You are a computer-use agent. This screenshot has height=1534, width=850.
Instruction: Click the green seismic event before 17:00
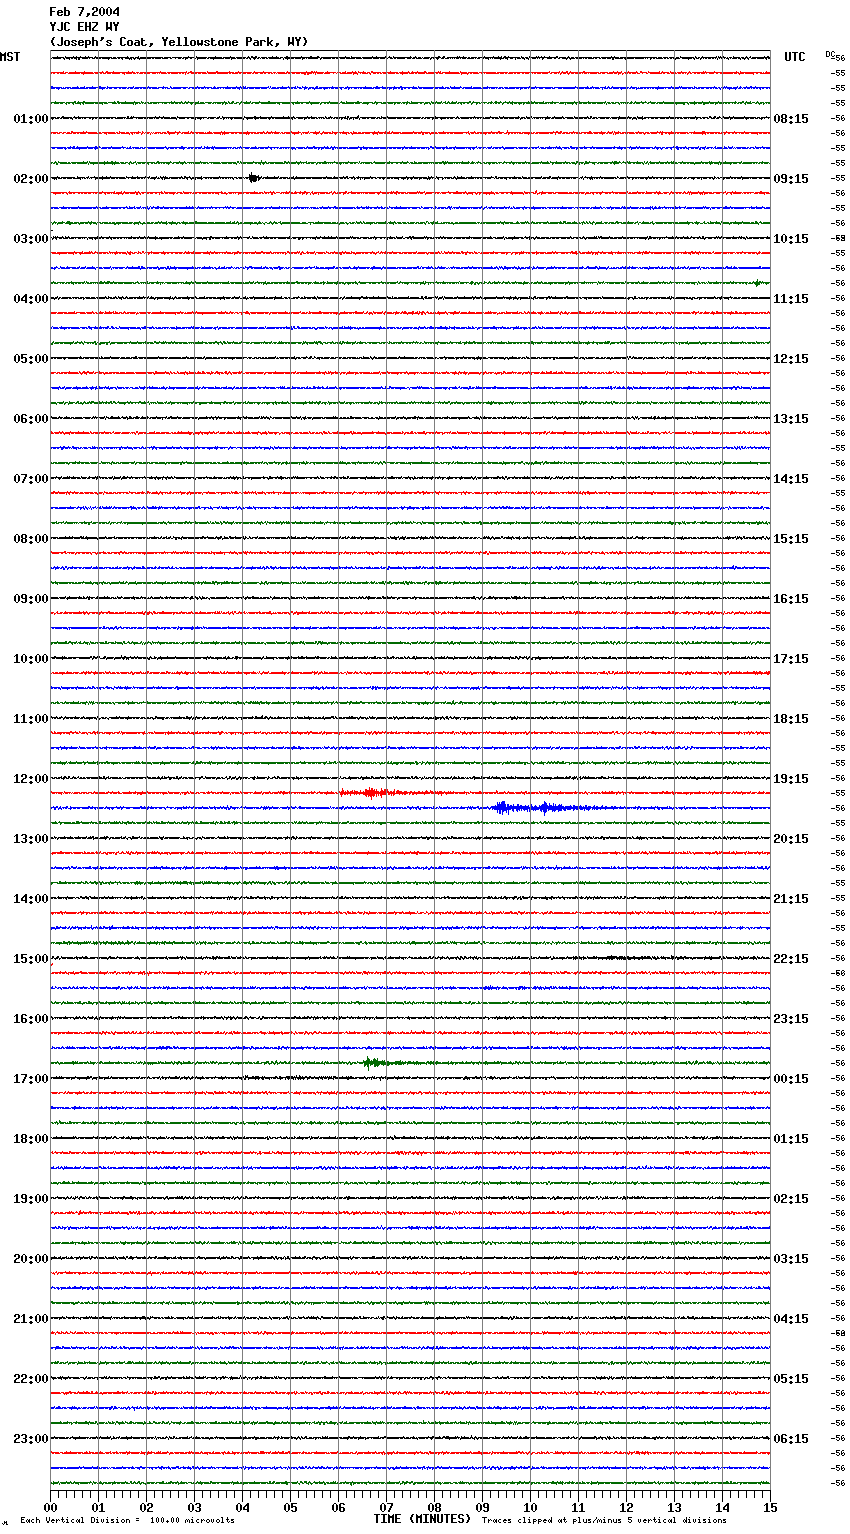[385, 1063]
